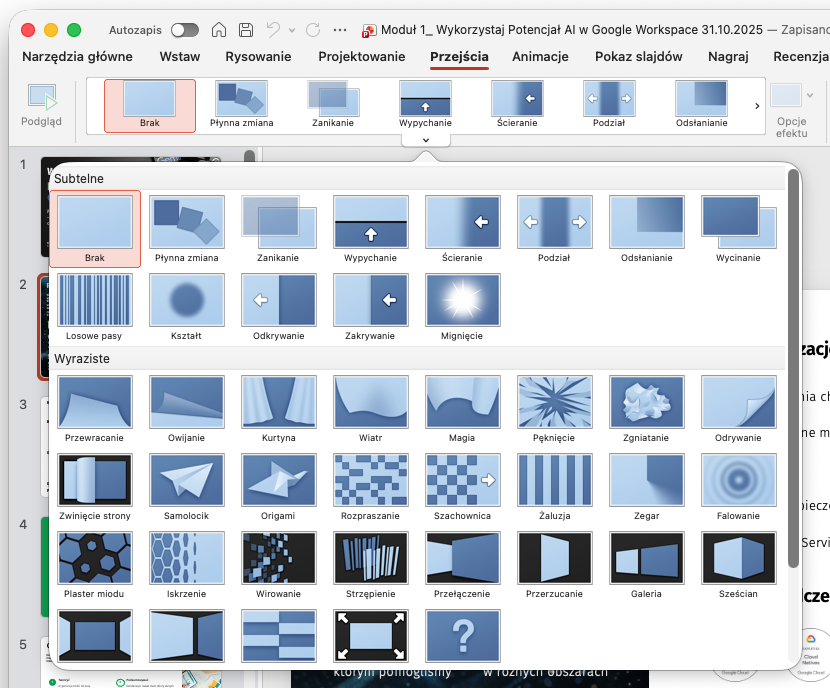Screen dimensions: 830x688
Task: Apply the Wypychanie transition in dropdown gallery
Action: pos(371,229)
